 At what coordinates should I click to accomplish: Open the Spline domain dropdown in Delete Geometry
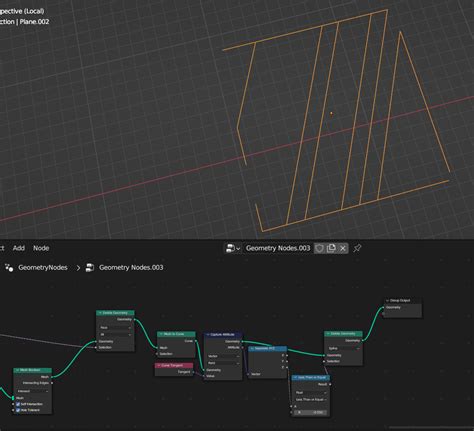(x=344, y=348)
